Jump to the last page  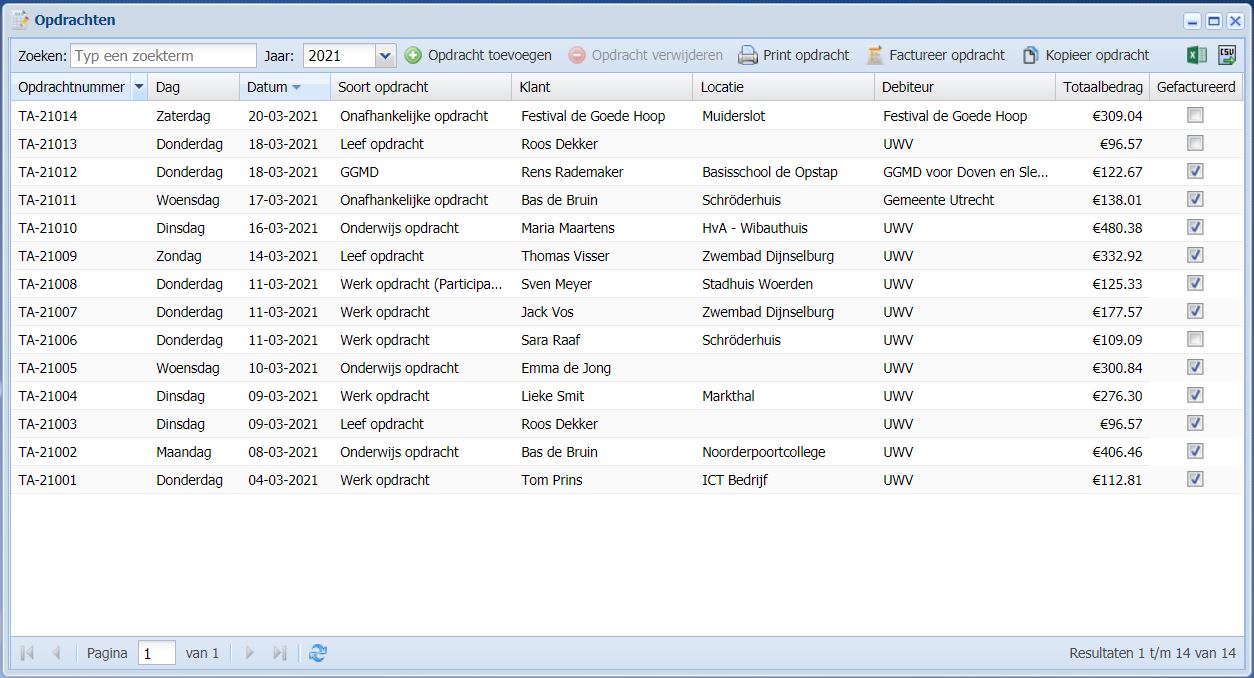pyautogui.click(x=280, y=653)
